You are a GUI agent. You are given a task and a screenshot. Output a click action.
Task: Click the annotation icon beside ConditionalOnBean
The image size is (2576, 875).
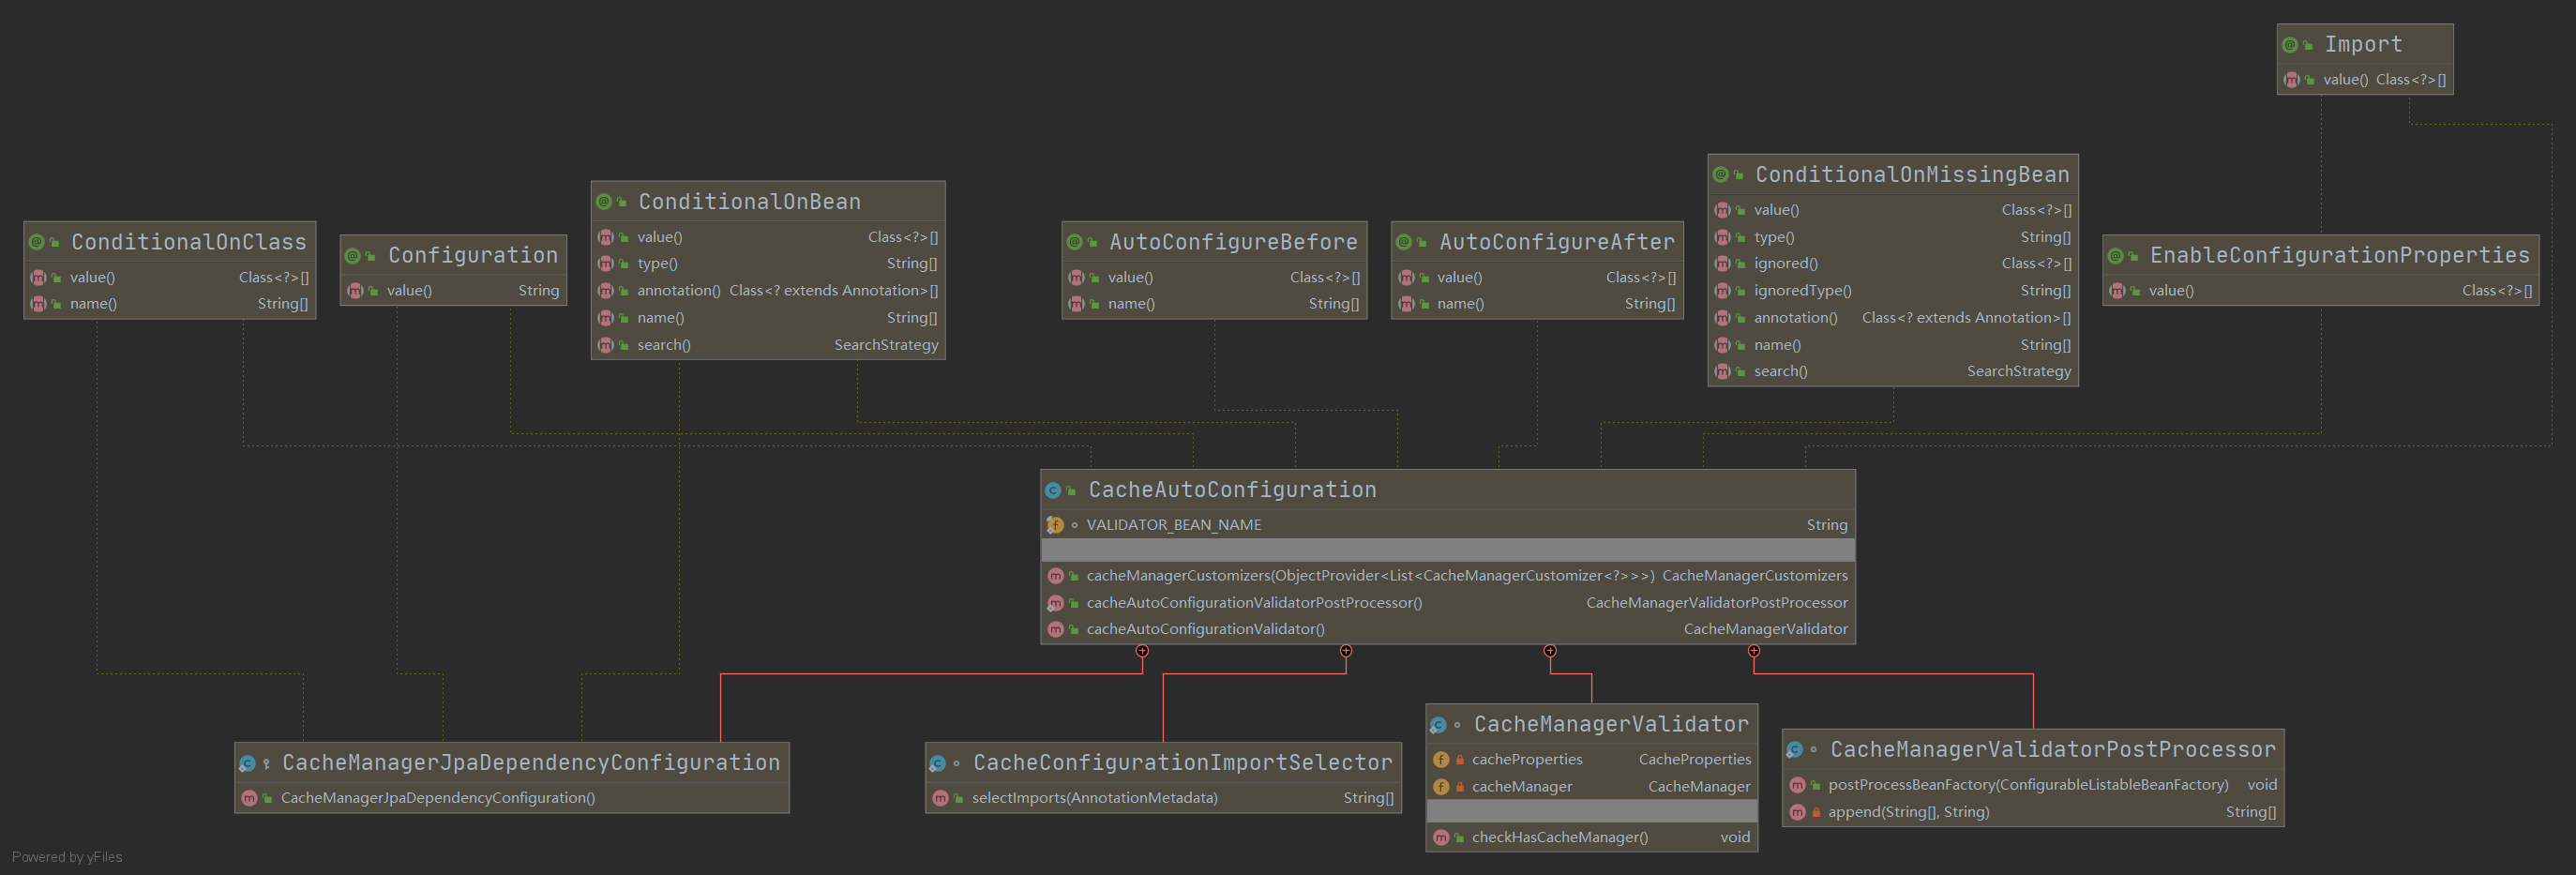click(x=604, y=202)
